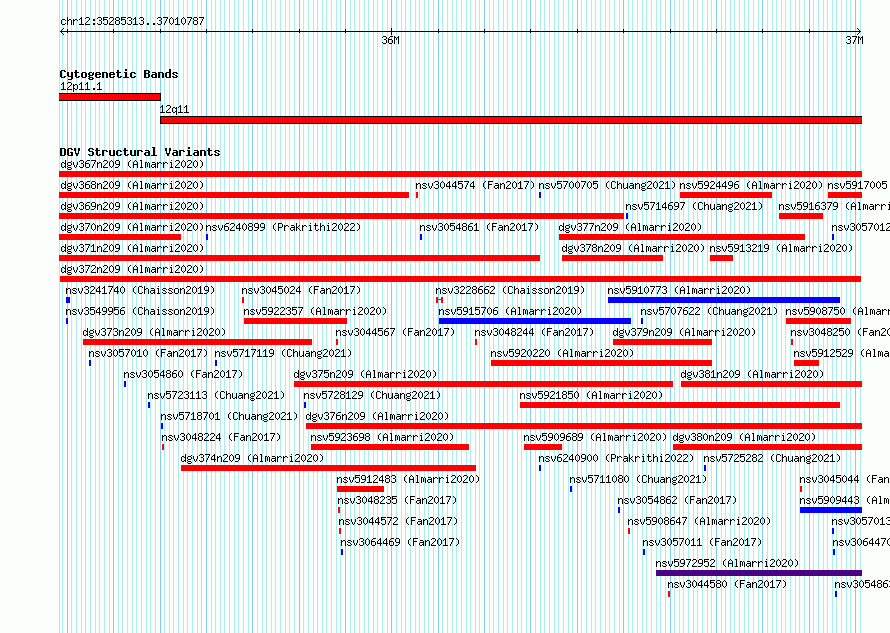Click the dgv371n209 (Almarri2020) label
Screen dimensions: 890x633
point(132,248)
